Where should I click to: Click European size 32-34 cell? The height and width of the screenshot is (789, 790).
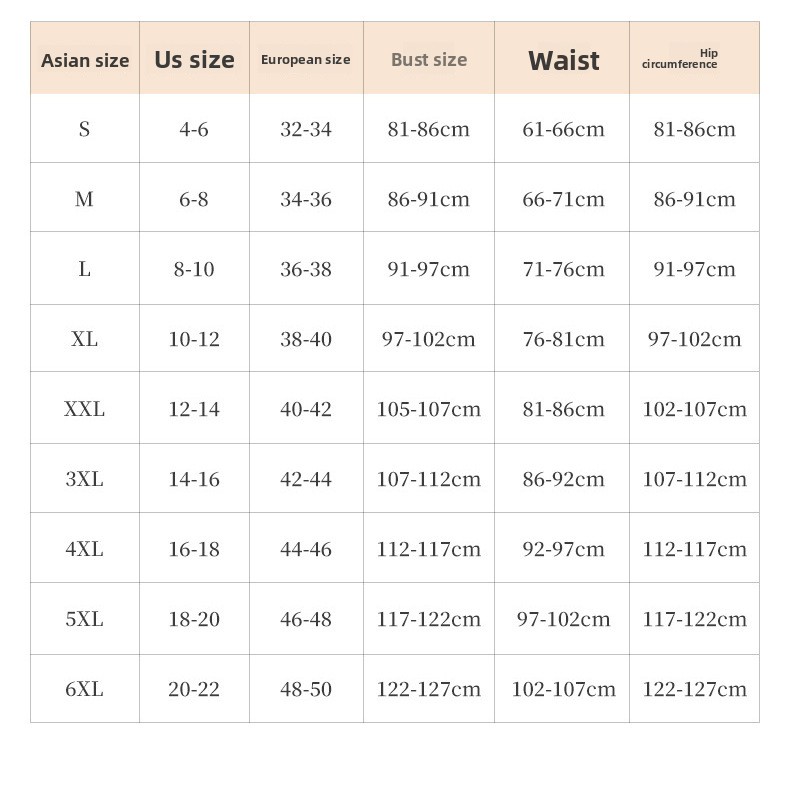point(306,129)
